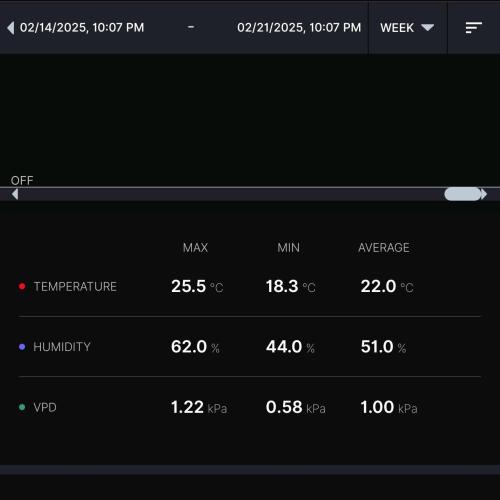
Task: Click the OFF label on the chart
Action: [22, 180]
